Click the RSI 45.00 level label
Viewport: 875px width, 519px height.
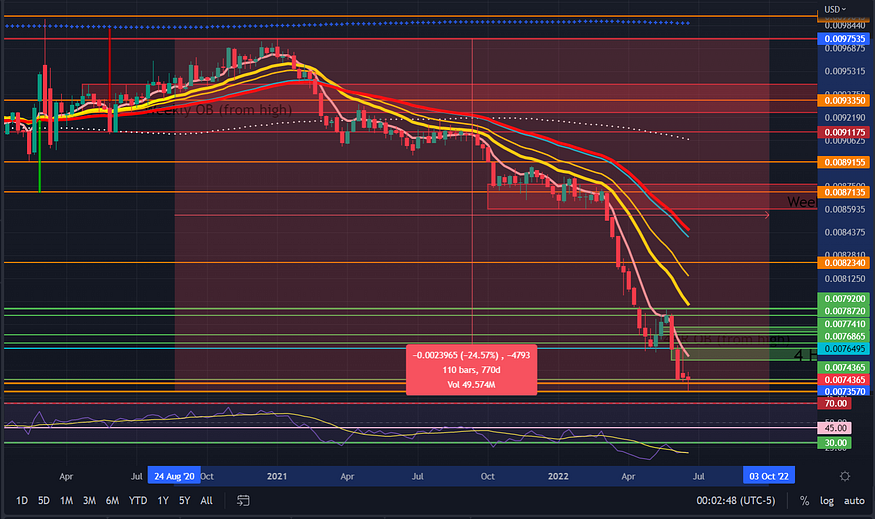834,428
